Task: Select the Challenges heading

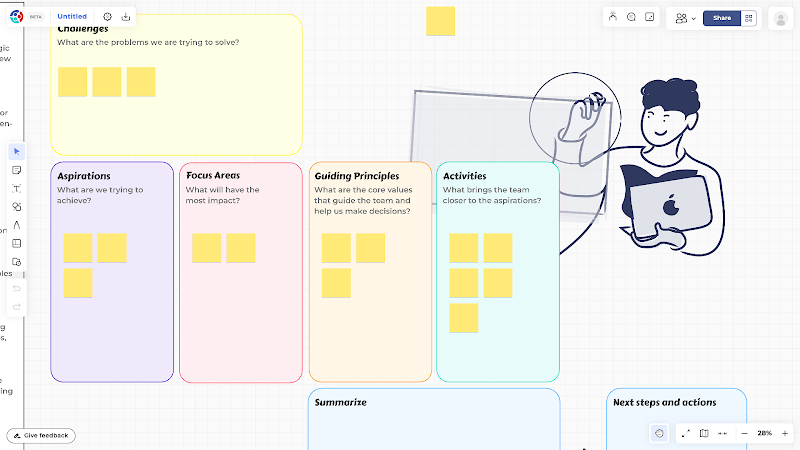Action: [83, 29]
